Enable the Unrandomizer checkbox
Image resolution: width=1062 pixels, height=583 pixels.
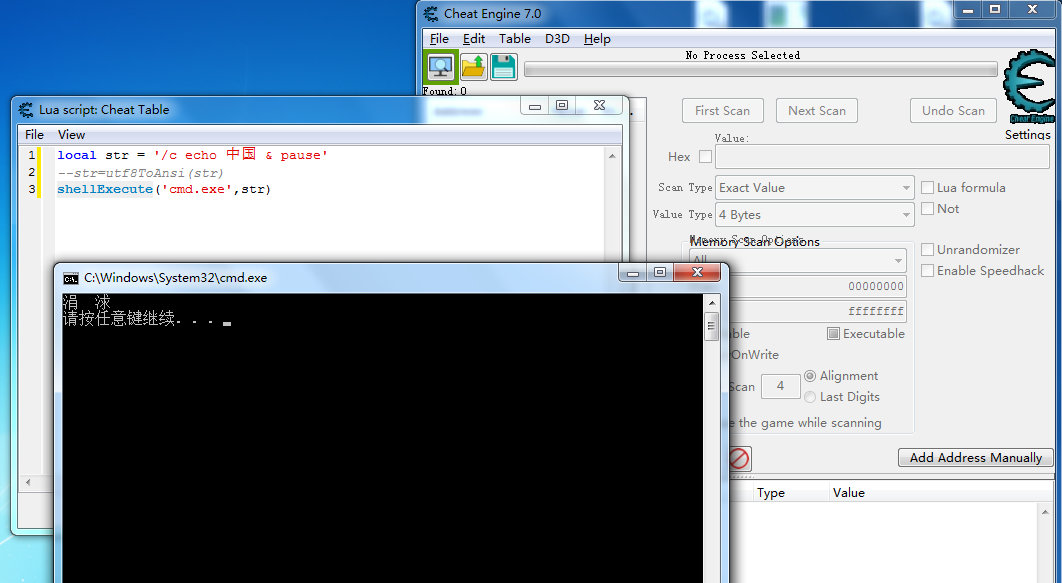[927, 250]
